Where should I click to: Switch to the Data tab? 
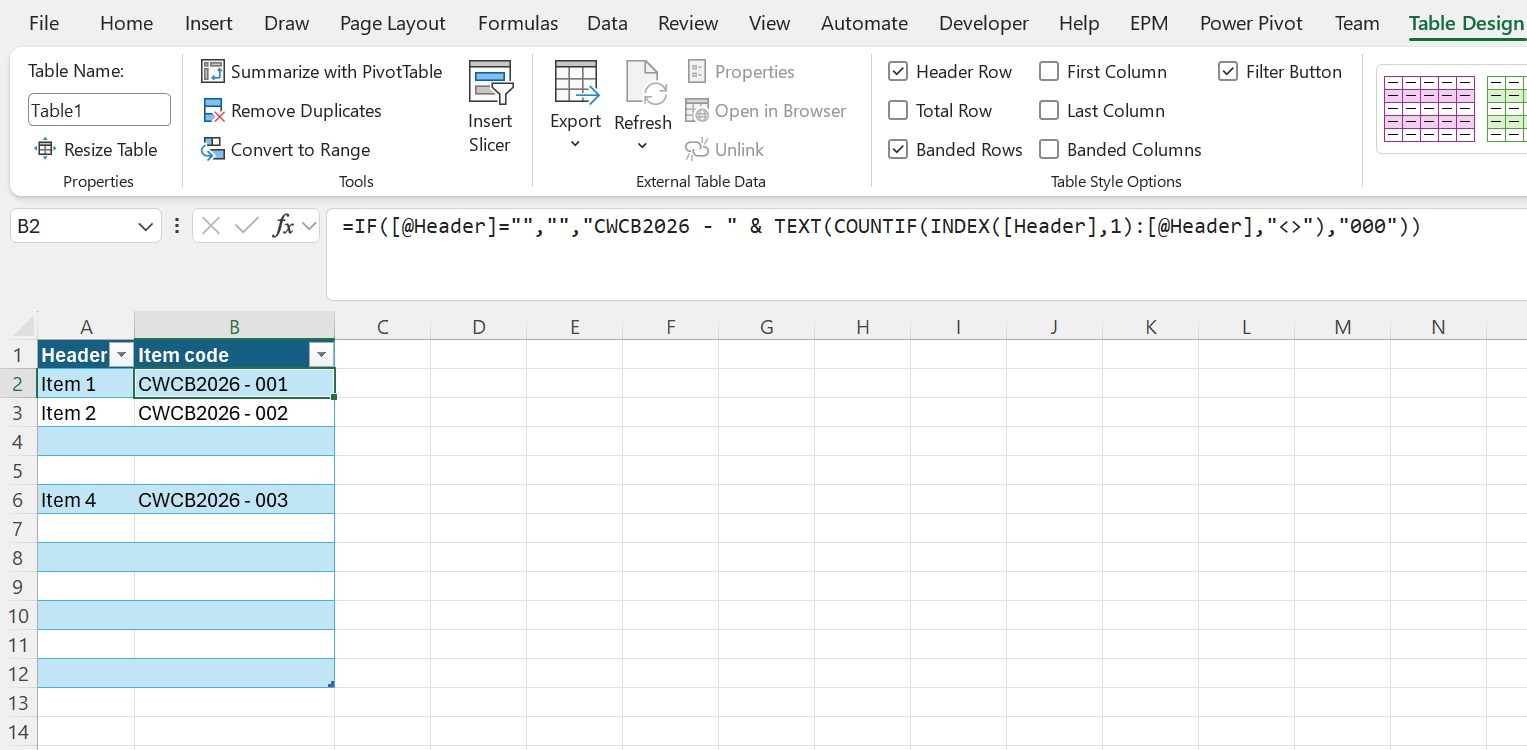point(607,23)
